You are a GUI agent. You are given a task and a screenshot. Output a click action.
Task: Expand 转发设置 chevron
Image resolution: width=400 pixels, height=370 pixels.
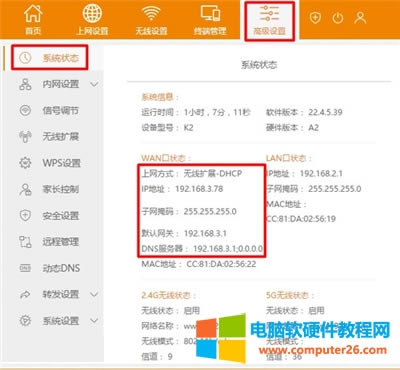coord(94,295)
